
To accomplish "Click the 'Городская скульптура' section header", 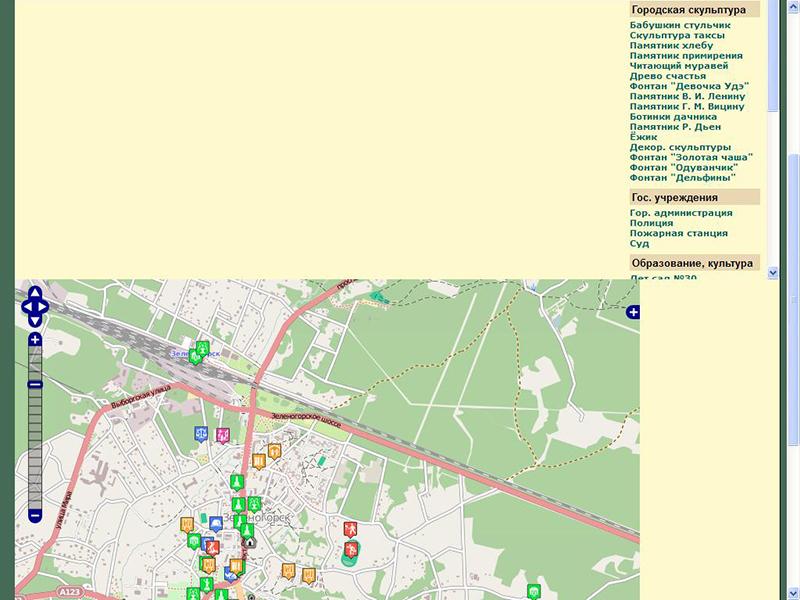I will coord(688,9).
